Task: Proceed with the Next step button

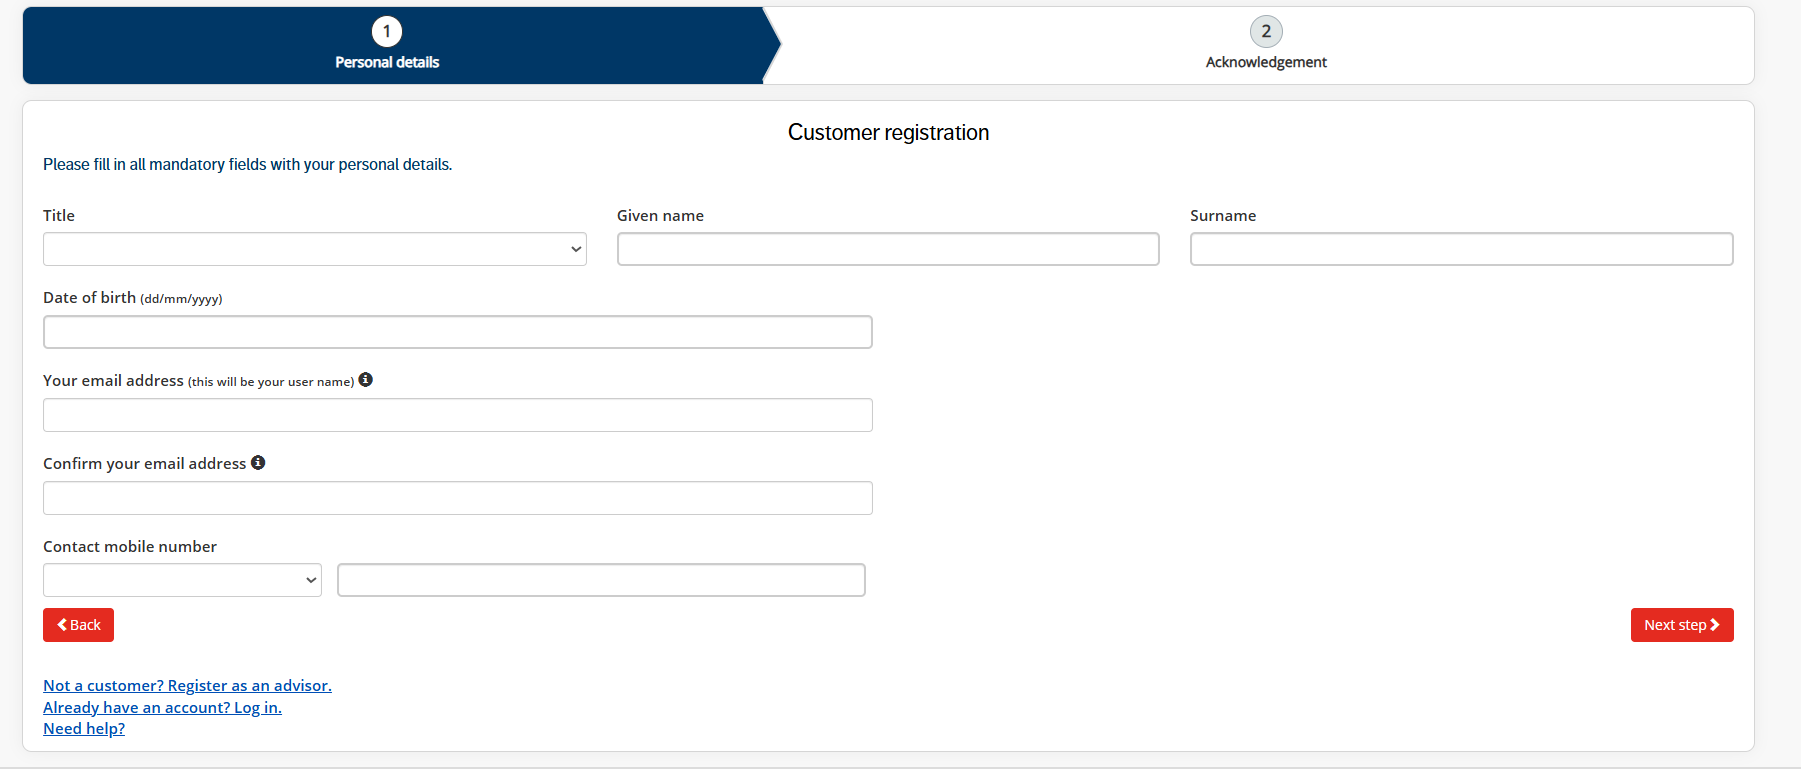Action: point(1681,625)
